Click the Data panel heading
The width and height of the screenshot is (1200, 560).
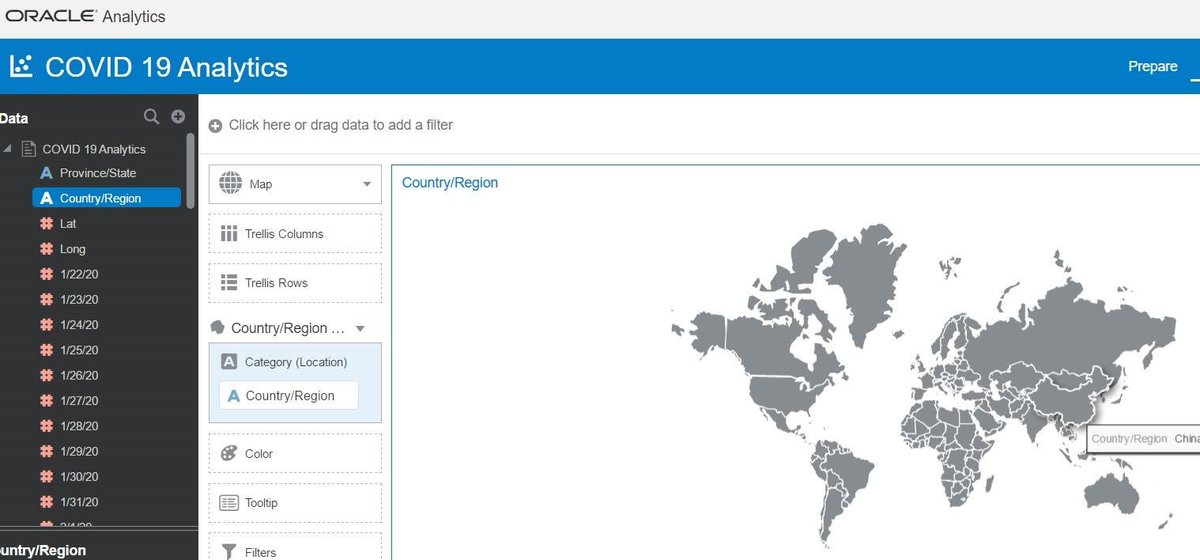coord(14,118)
